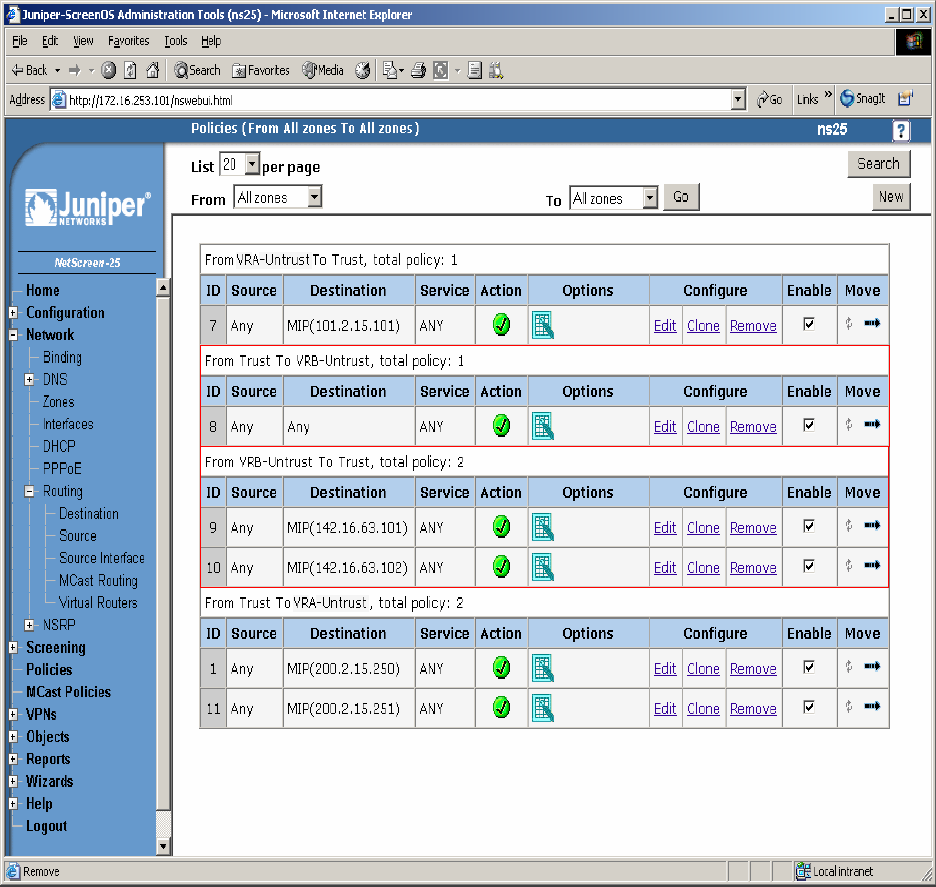Open the Search toolbar button
Viewport: 936px width, 887px height.
[x=197, y=70]
